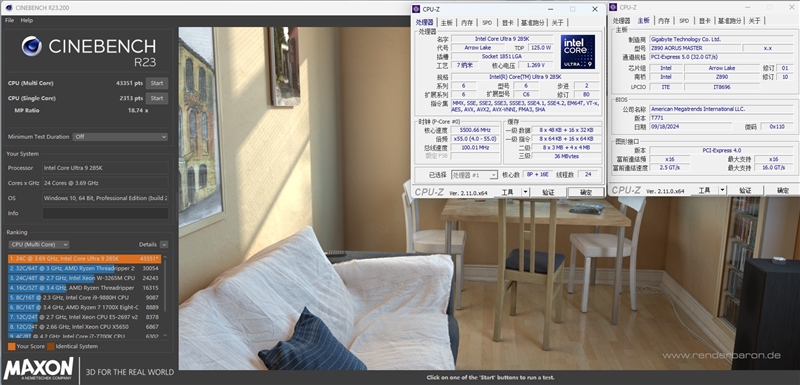Click the back CPU-Z mainboard window title icon
Screen dimensions: 800x385
click(614, 7)
